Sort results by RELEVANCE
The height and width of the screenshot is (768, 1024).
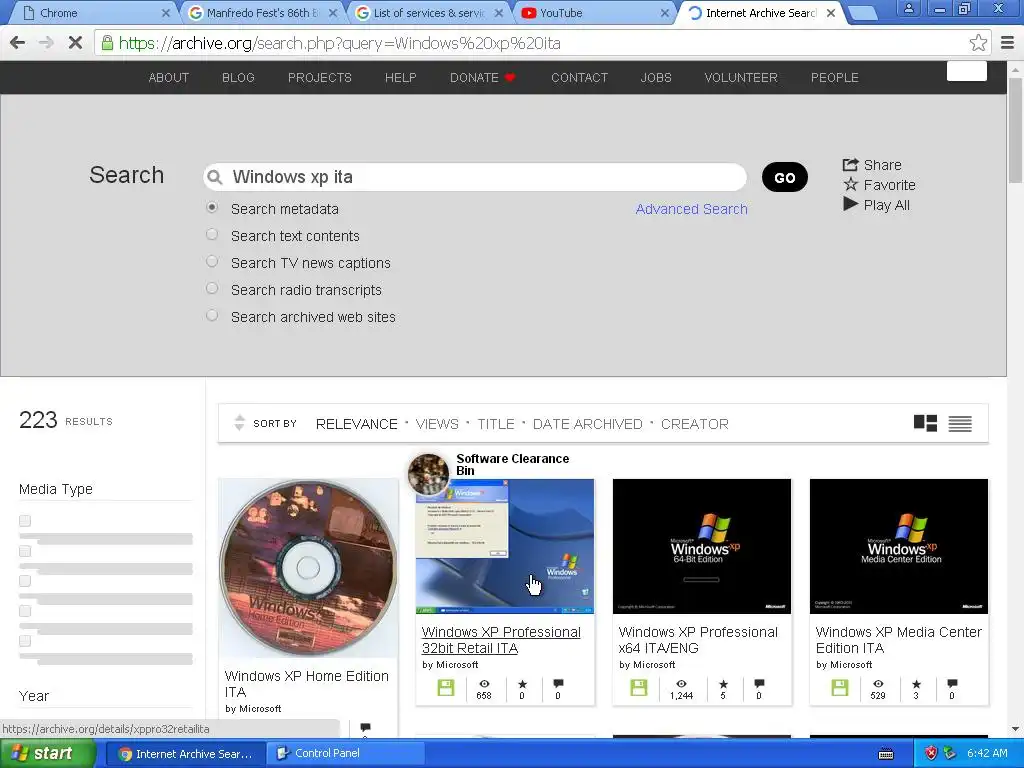pos(357,424)
